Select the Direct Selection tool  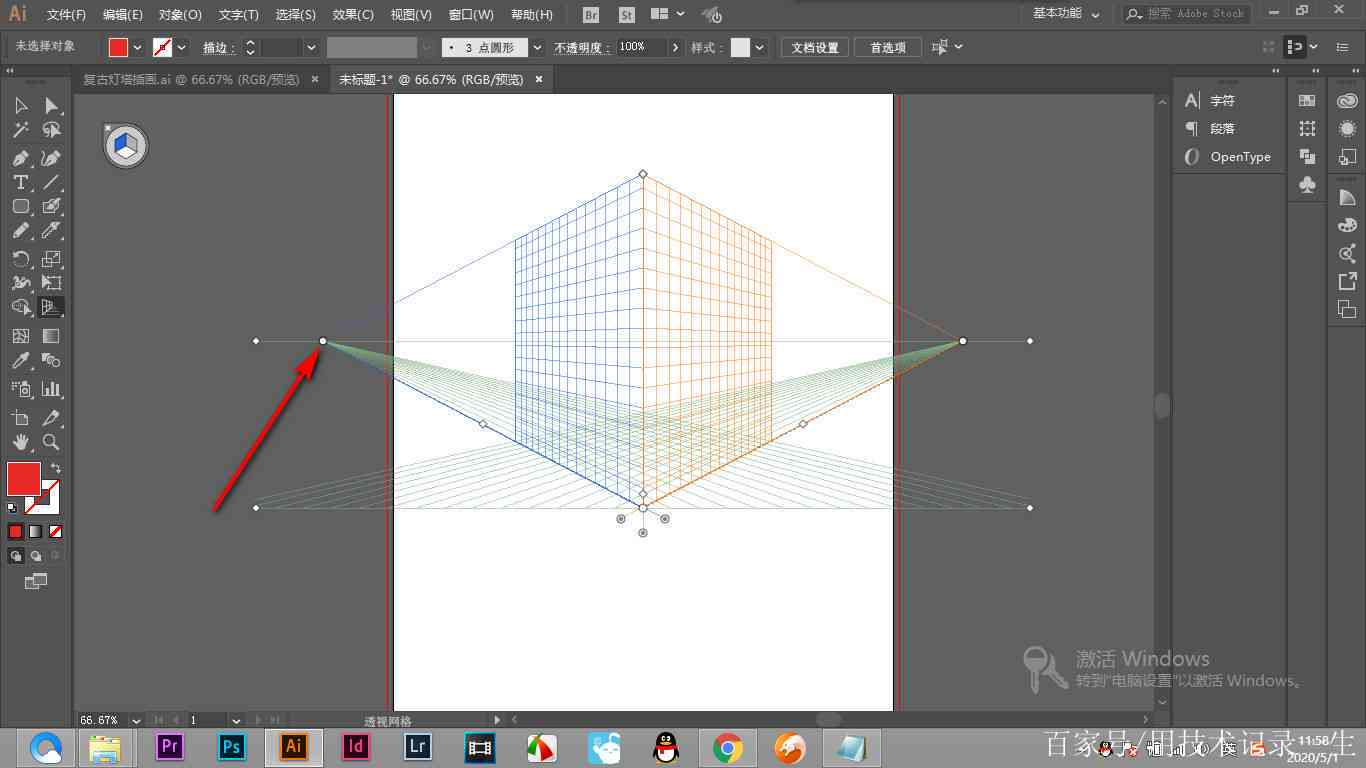tap(51, 106)
